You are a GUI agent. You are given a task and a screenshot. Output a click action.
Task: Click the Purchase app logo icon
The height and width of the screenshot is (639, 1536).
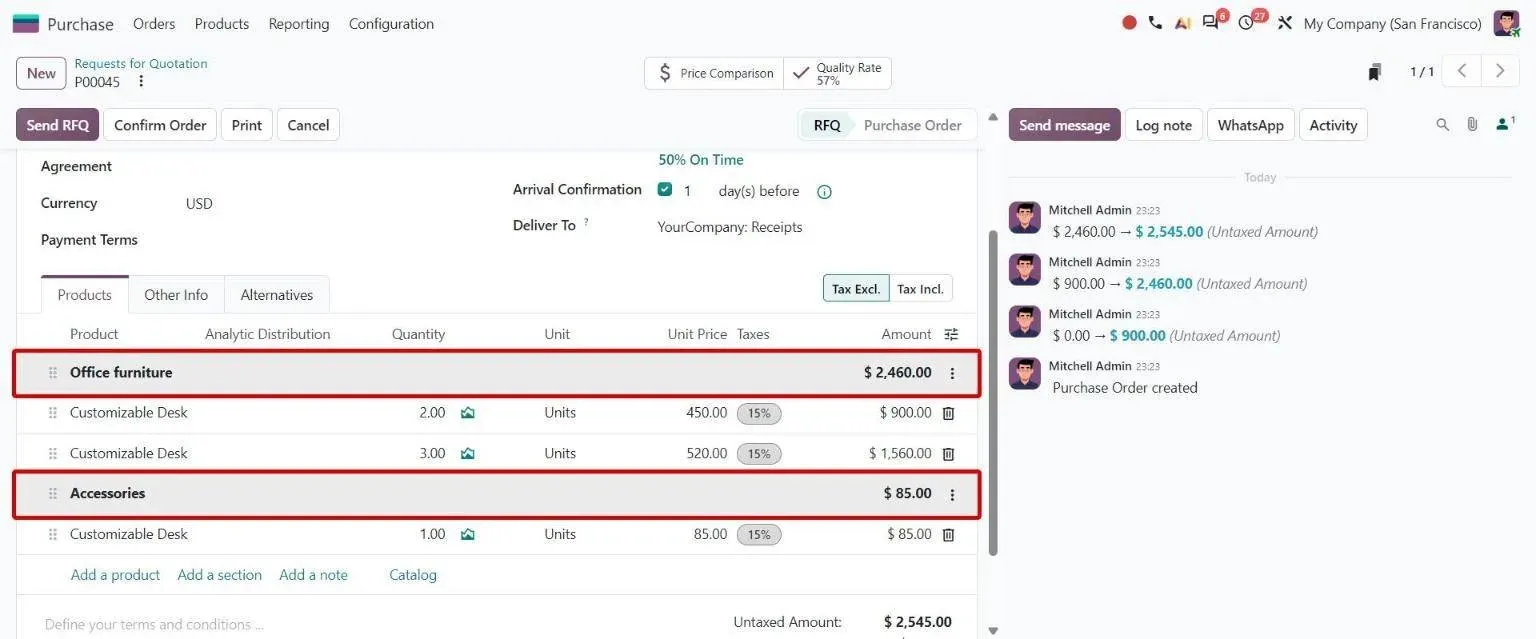click(25, 23)
